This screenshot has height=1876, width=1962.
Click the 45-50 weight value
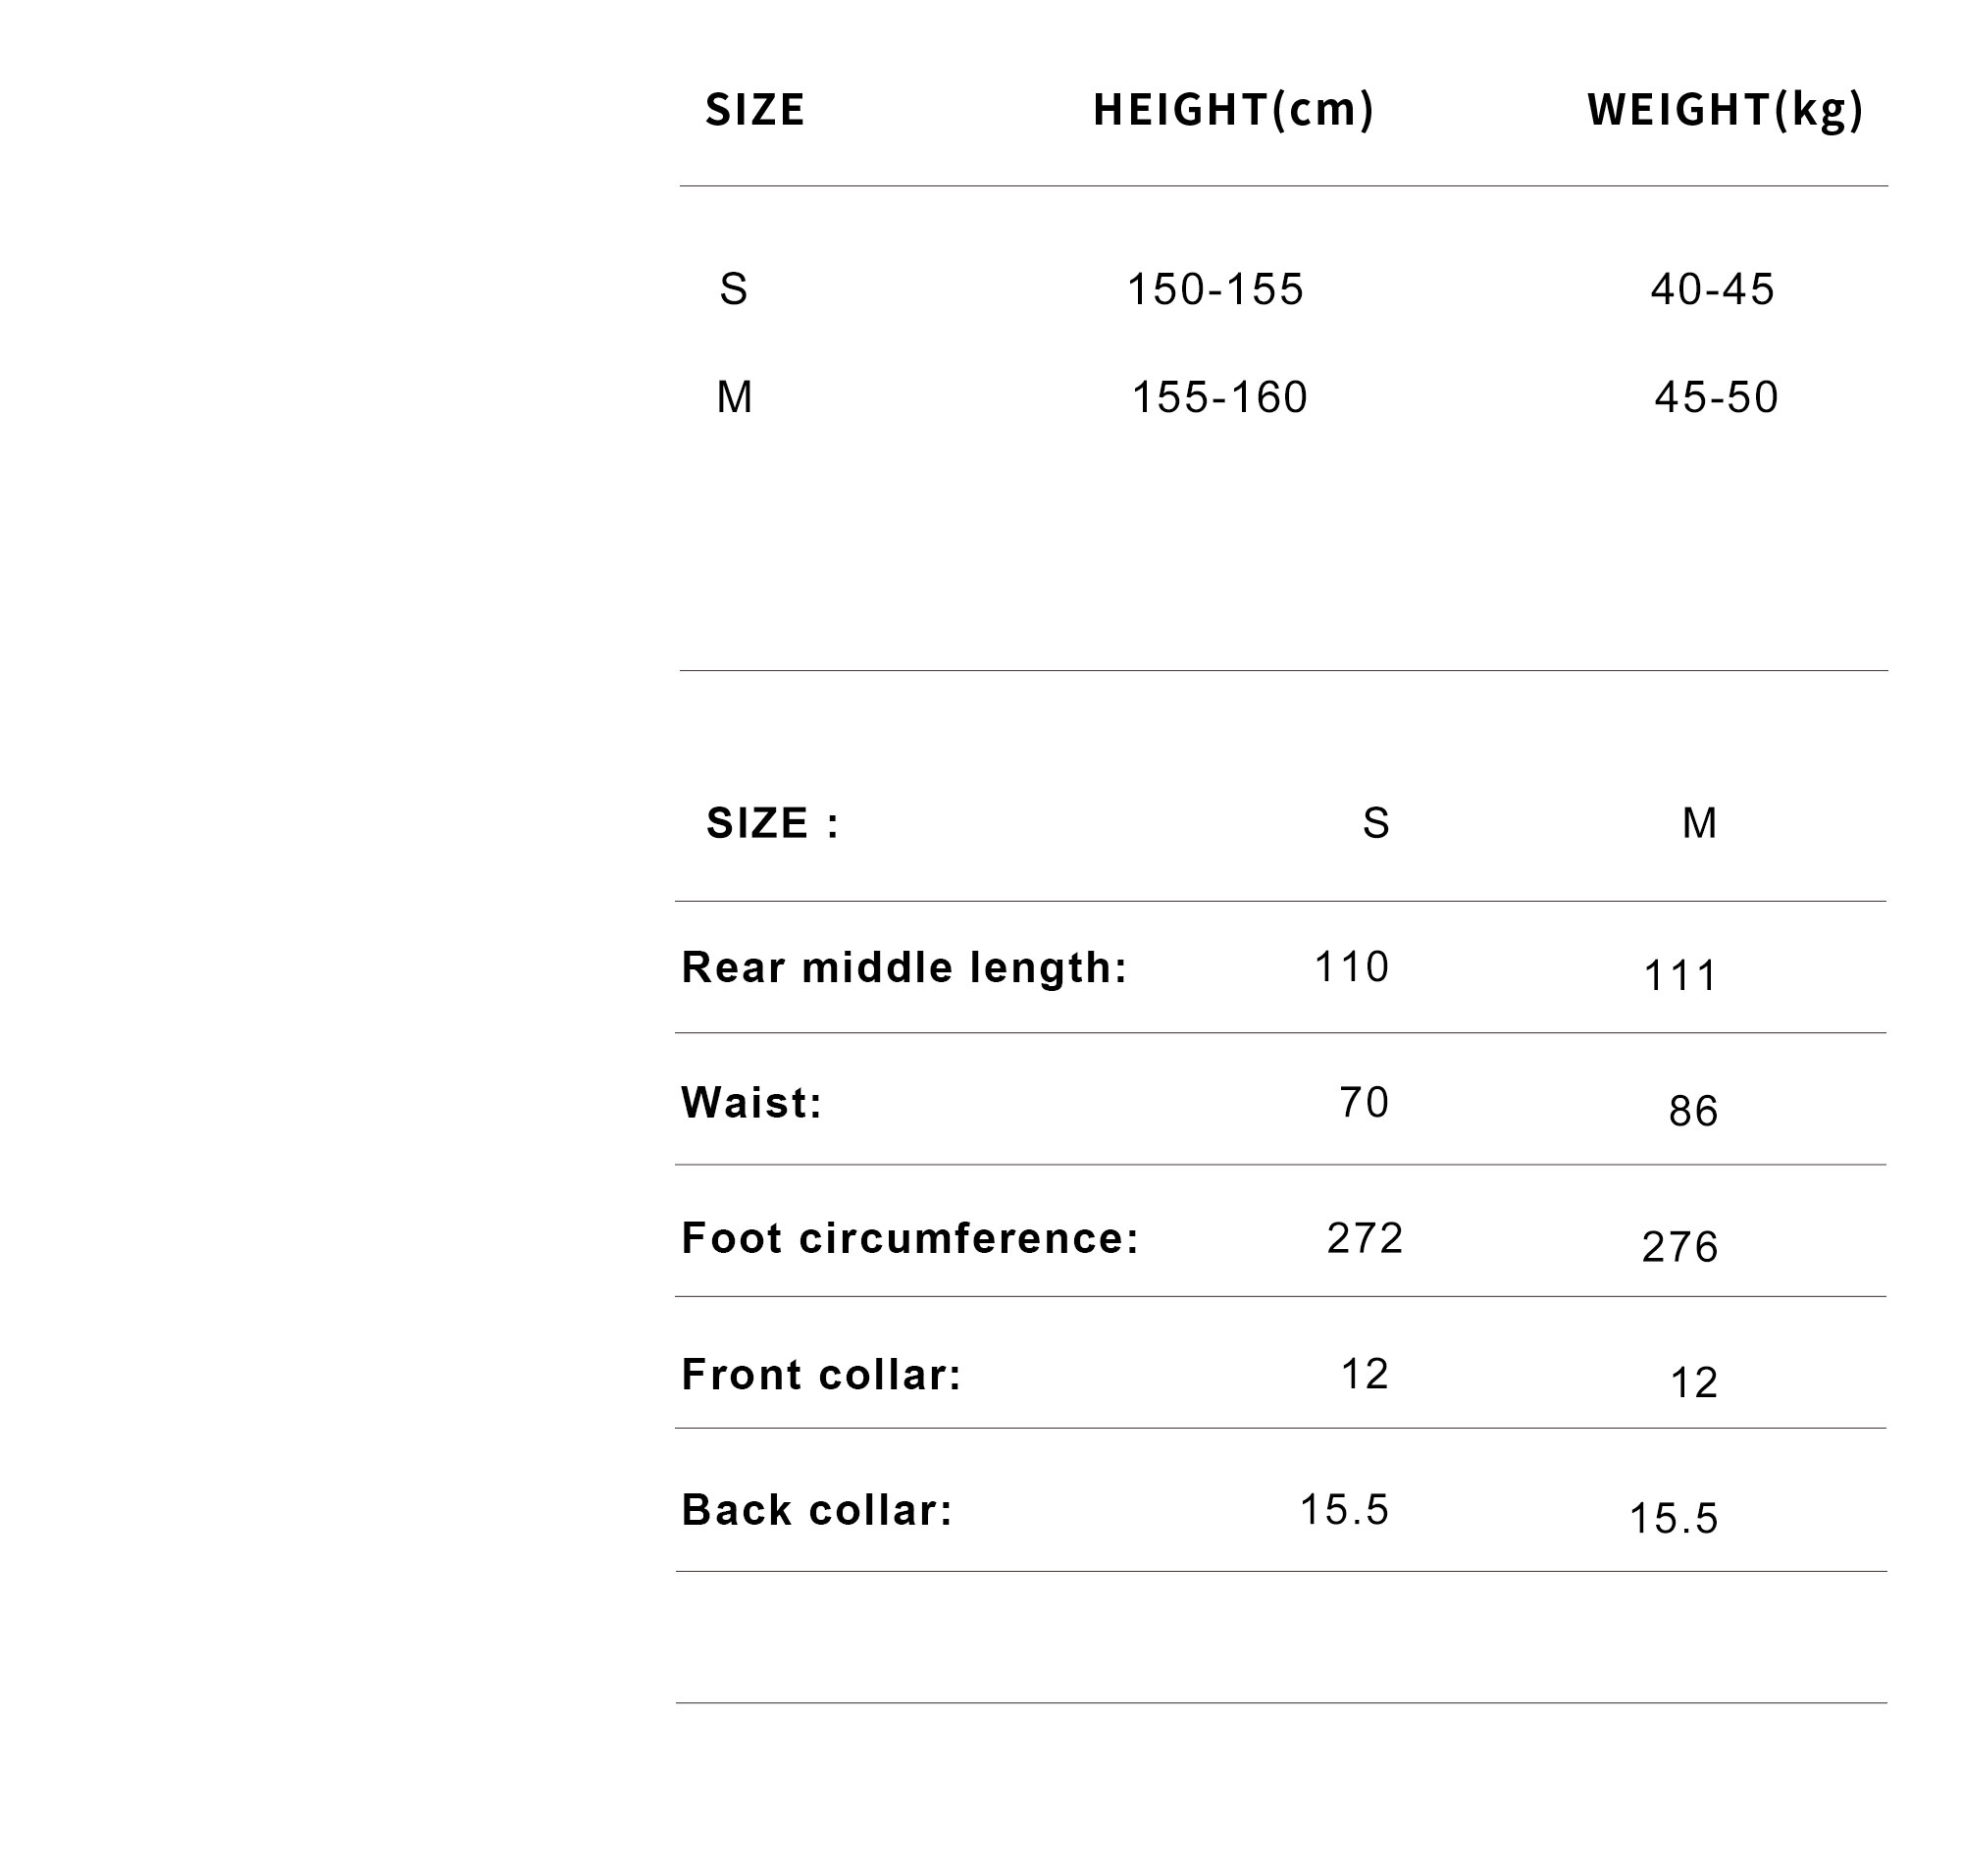coord(1716,398)
